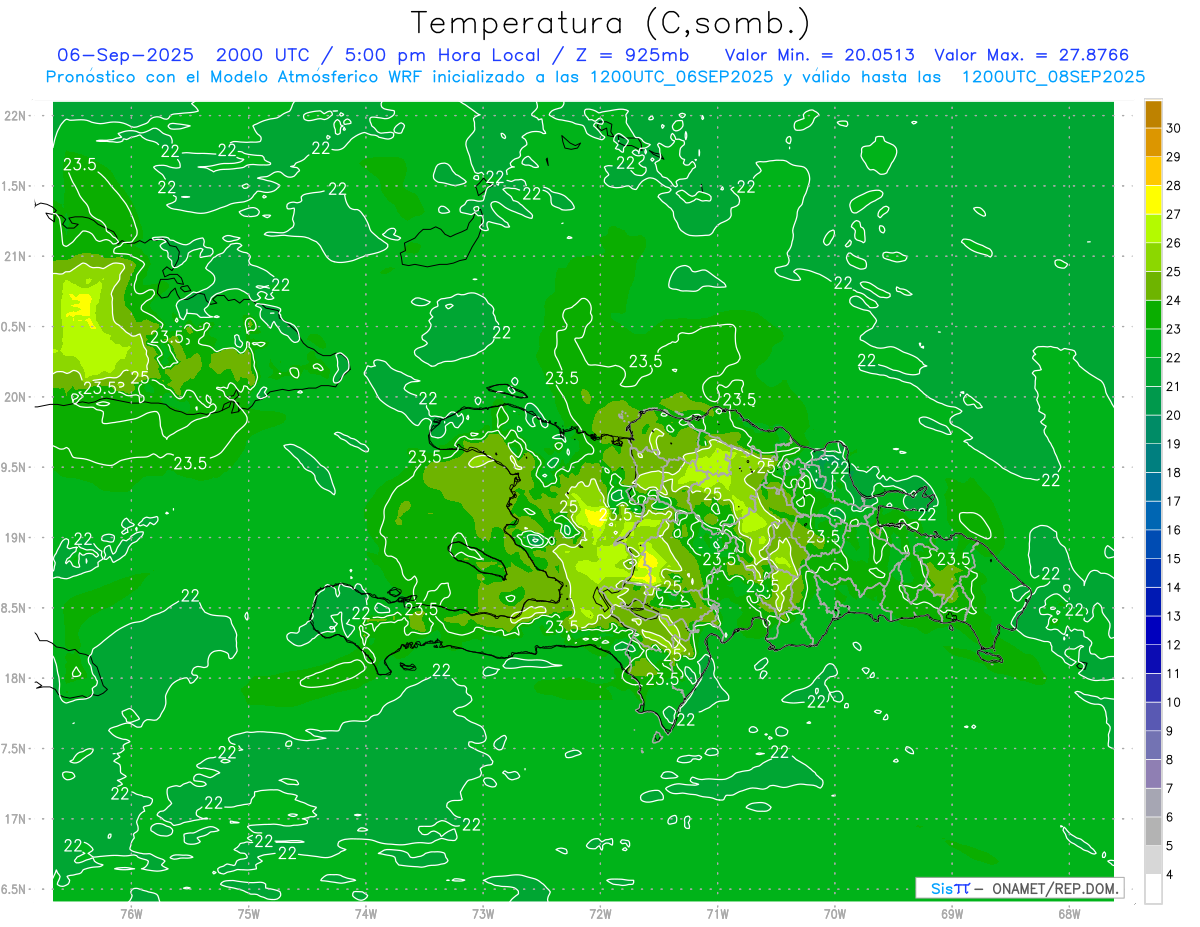
Task: Click the "19N" latitude axis label
Action: pos(15,538)
